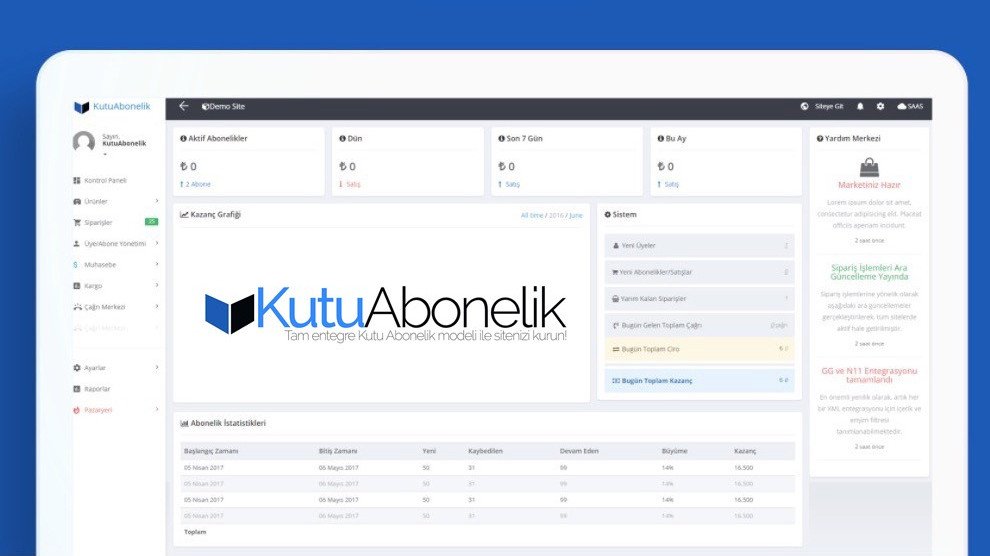
Task: Open Kontrol Paneli menu item
Action: tap(105, 180)
